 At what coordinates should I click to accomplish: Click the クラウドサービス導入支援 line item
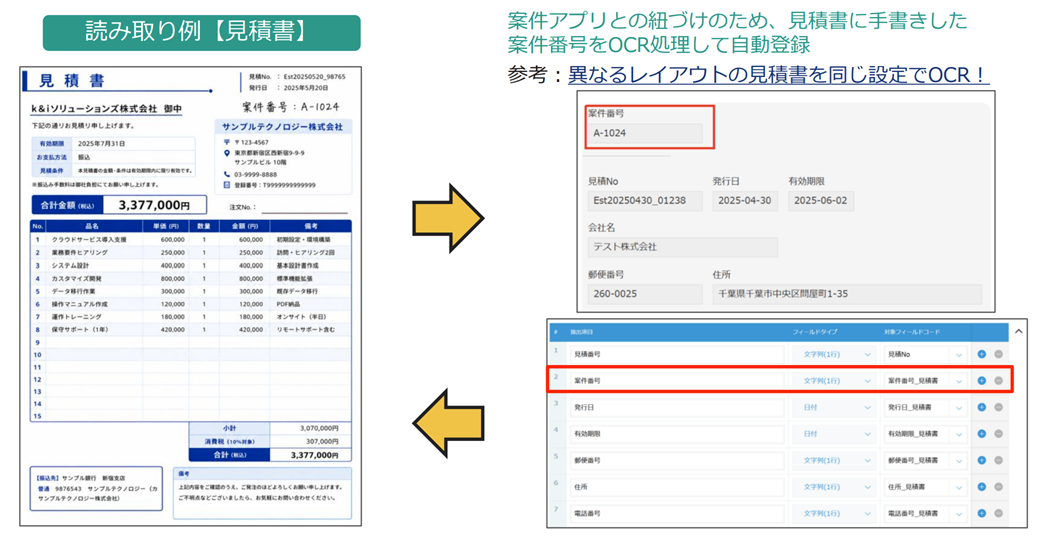tap(88, 239)
